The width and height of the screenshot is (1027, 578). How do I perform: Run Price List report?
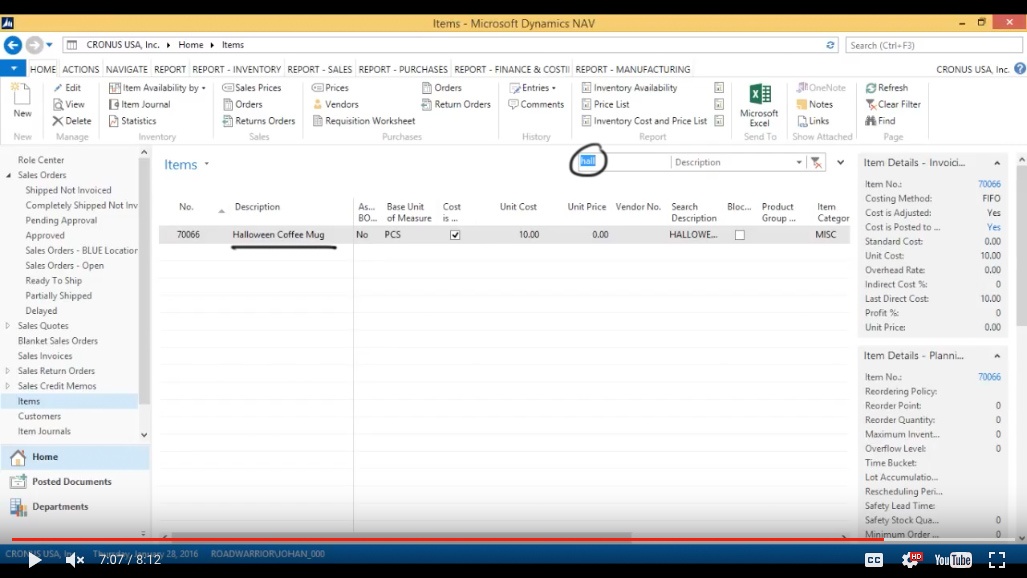coord(605,104)
